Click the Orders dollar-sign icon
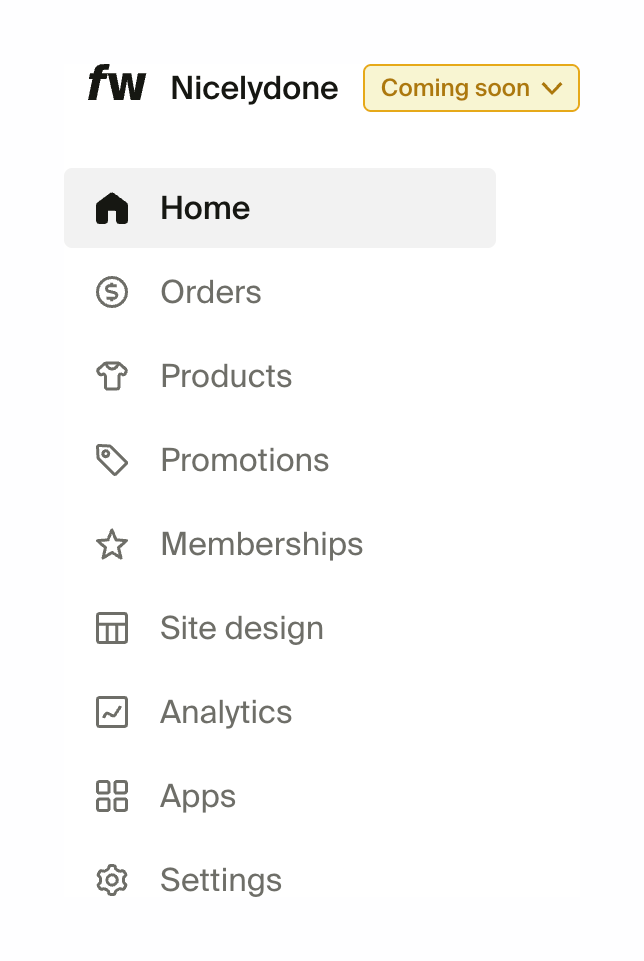The height and width of the screenshot is (961, 644). [x=113, y=292]
